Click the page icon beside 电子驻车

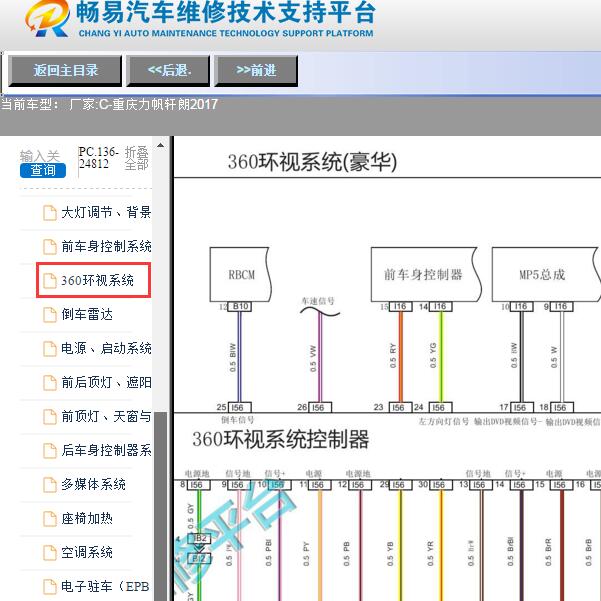coord(49,586)
